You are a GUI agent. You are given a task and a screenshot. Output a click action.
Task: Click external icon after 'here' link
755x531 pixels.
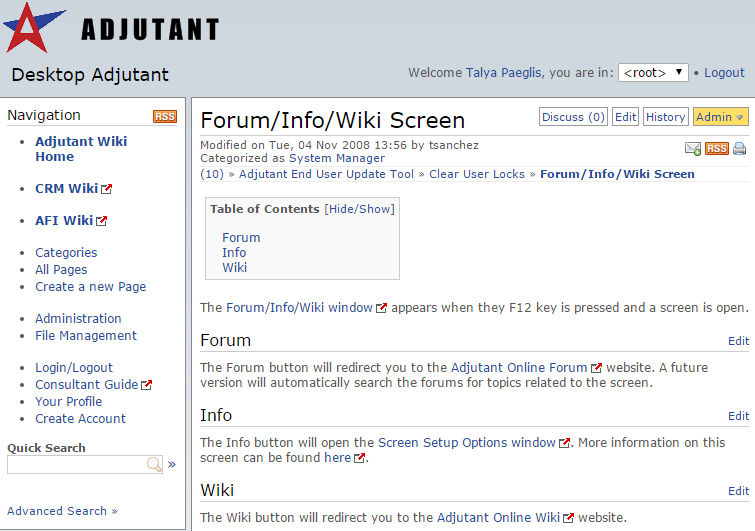pos(359,458)
